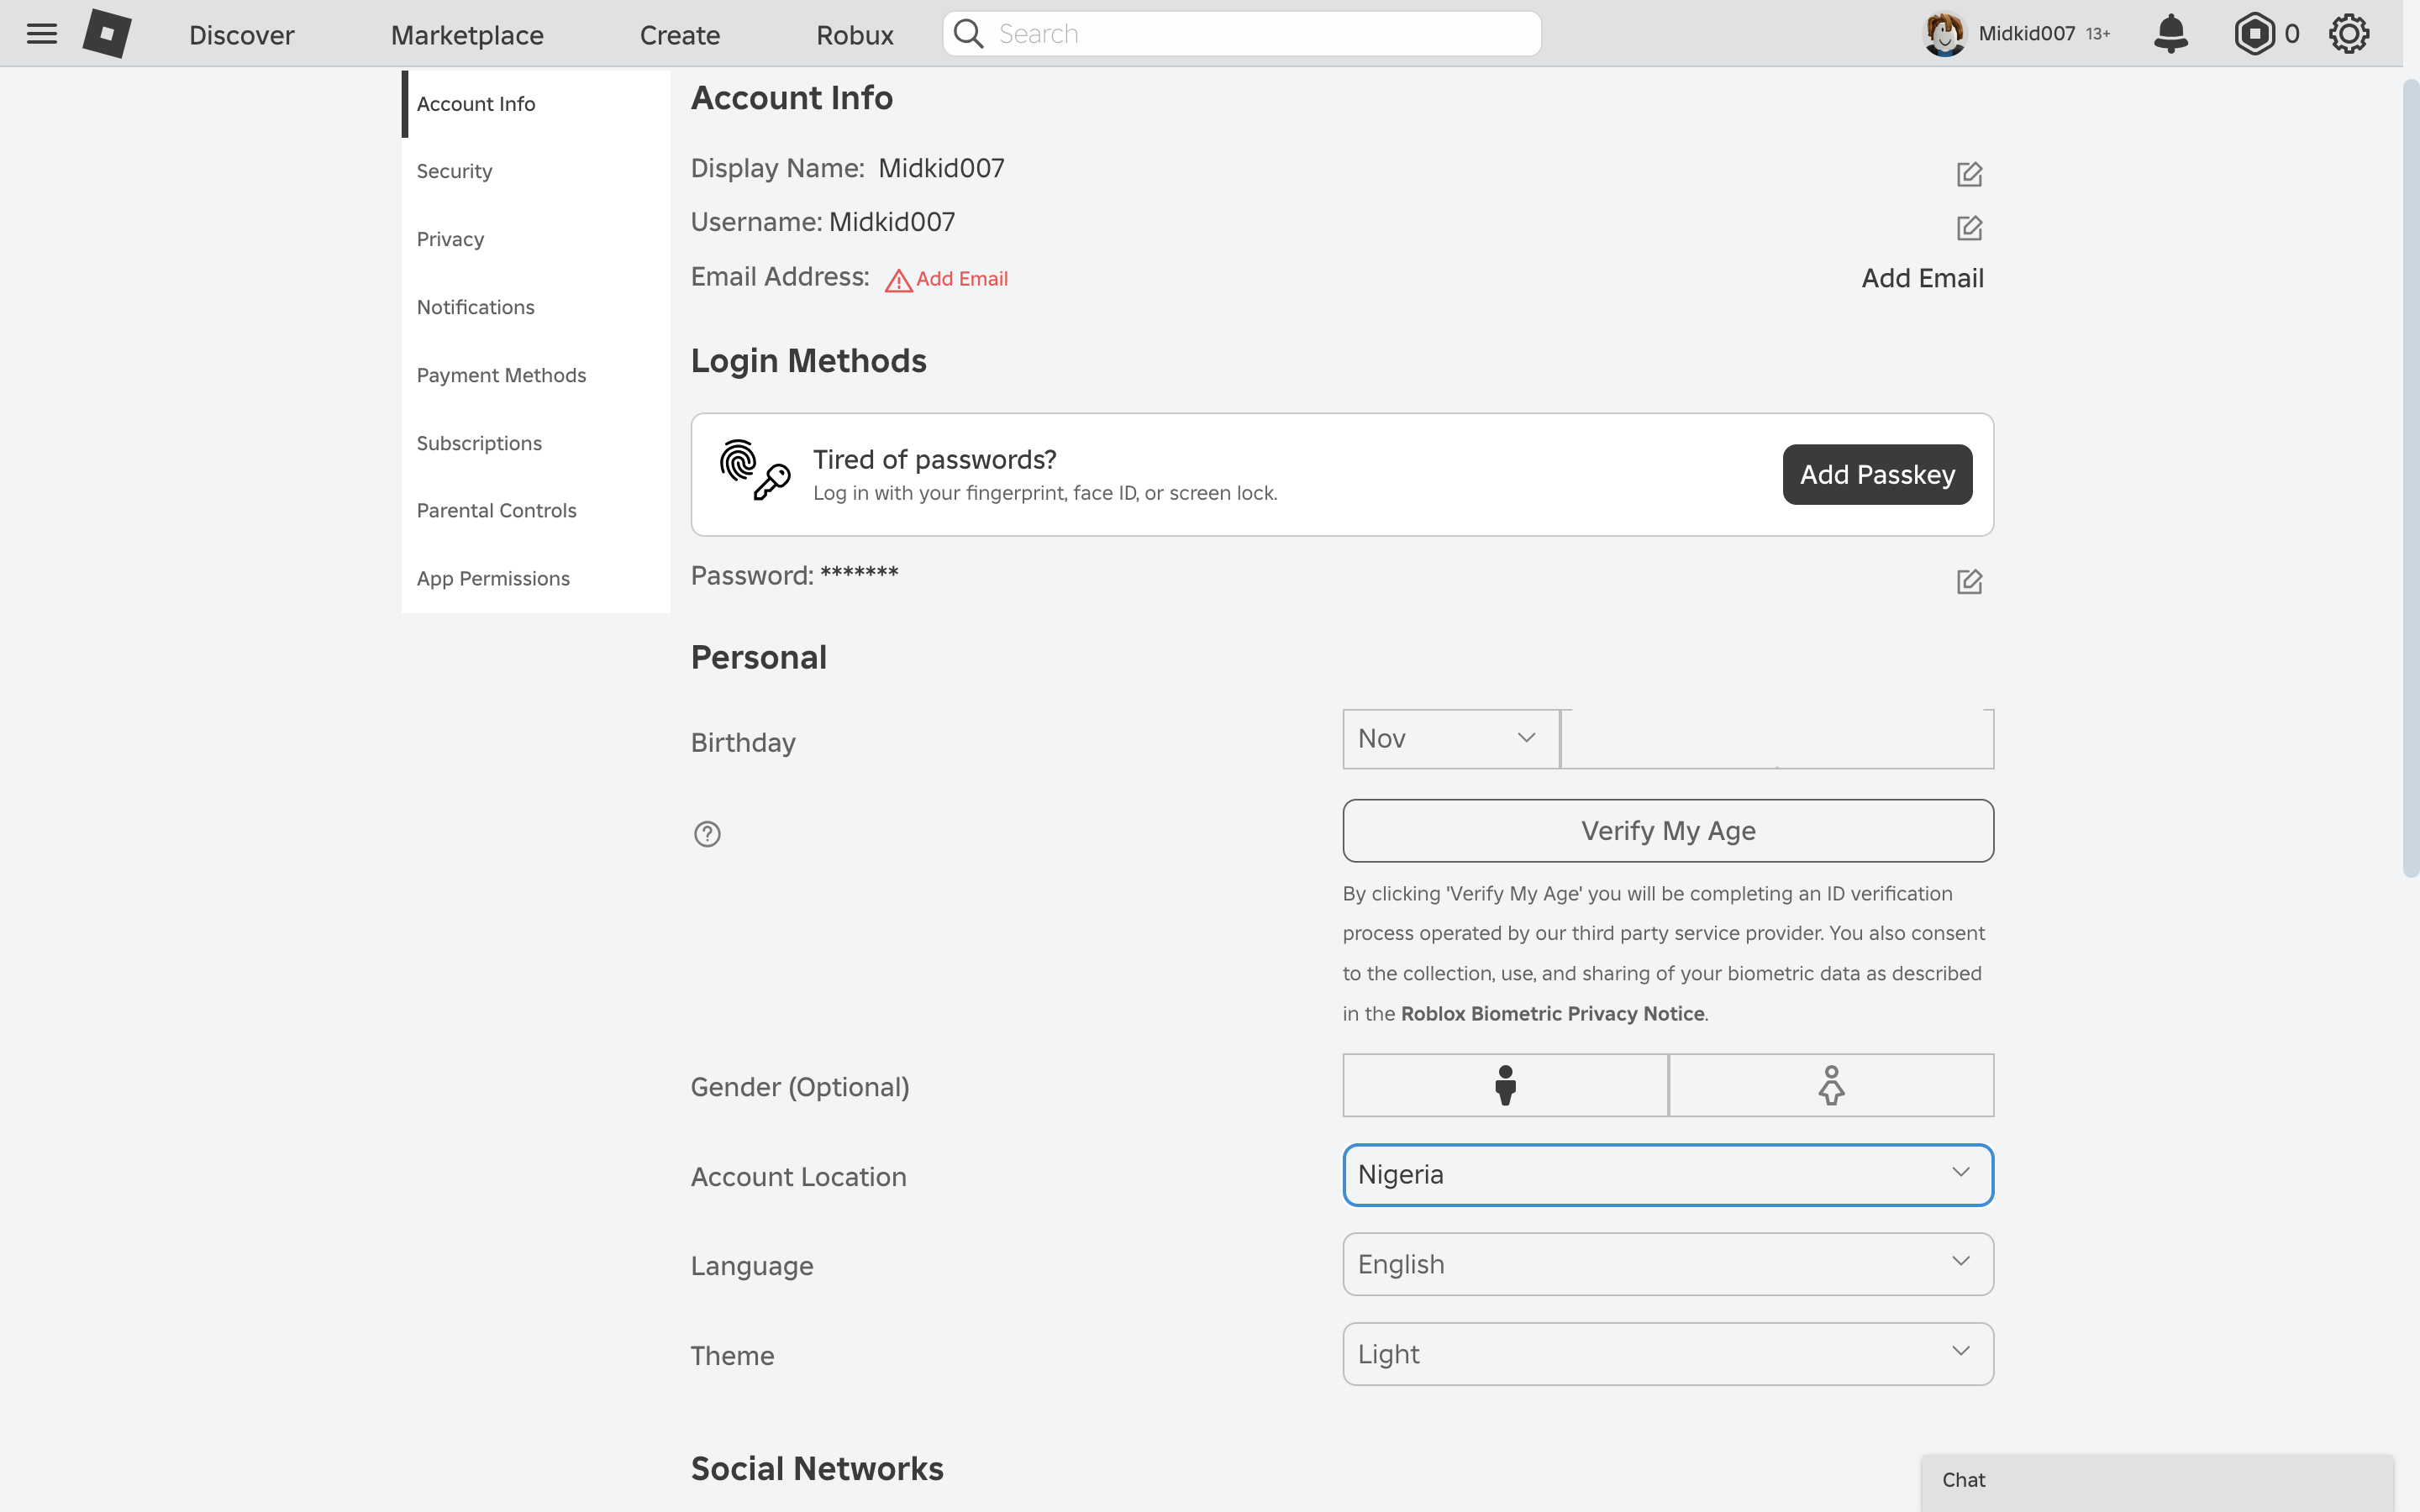Click the birthday month selector field

[1449, 738]
